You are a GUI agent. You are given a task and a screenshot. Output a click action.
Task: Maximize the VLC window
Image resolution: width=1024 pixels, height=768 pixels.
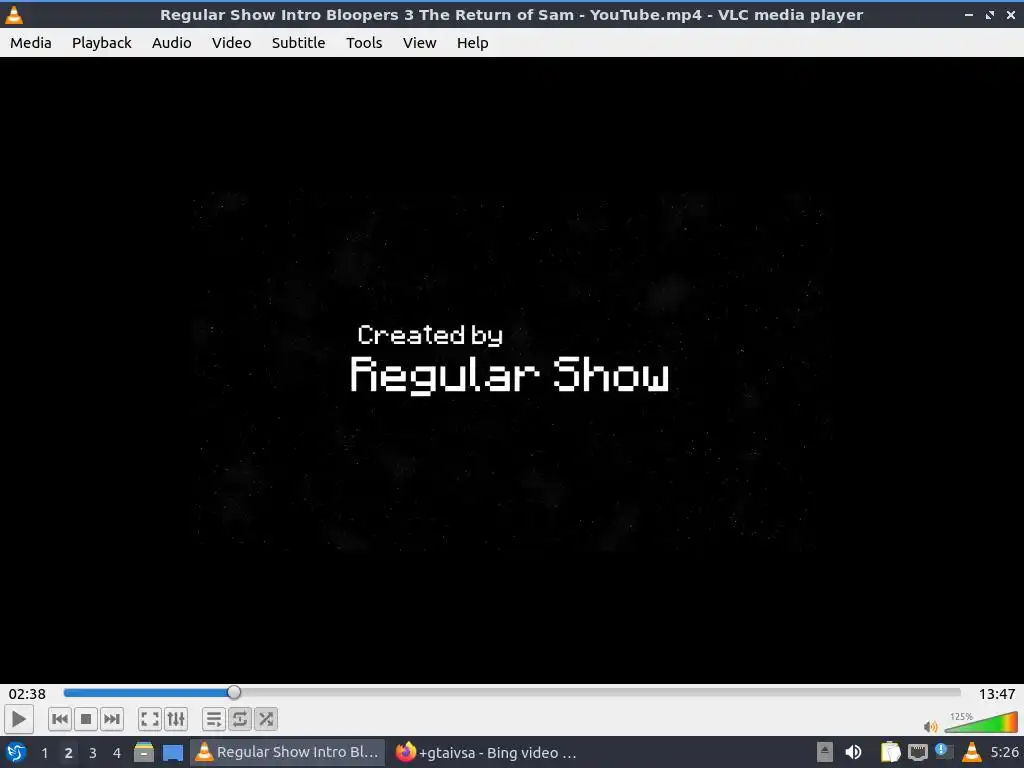(990, 14)
